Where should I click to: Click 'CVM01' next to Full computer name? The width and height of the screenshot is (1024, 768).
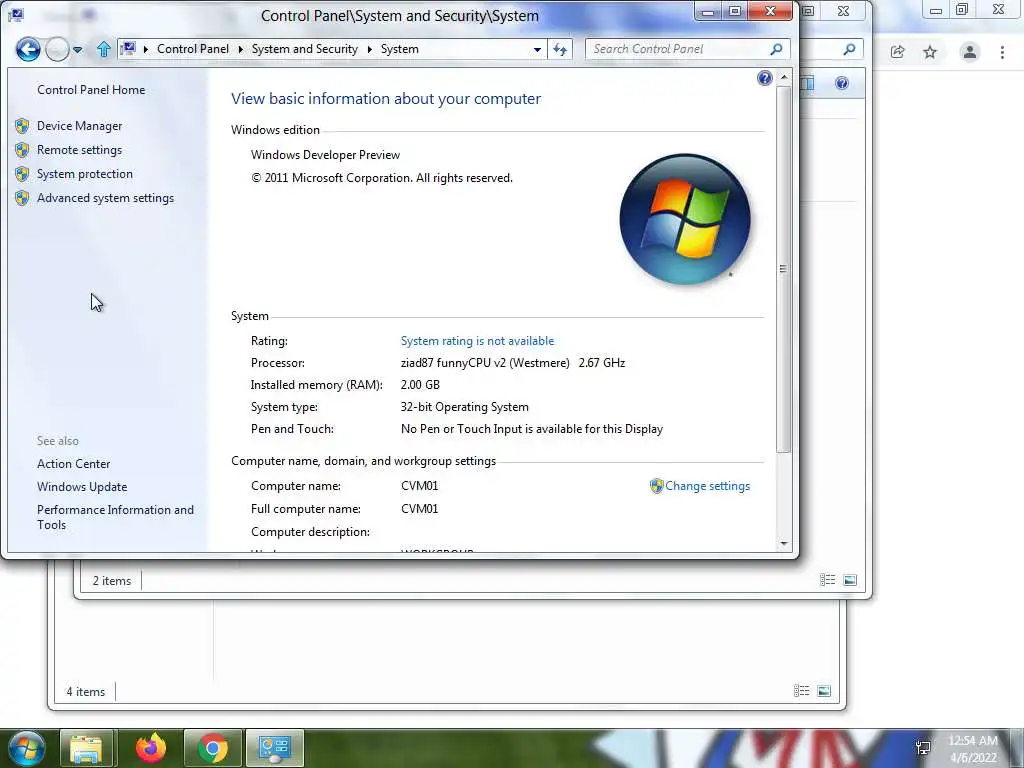419,509
